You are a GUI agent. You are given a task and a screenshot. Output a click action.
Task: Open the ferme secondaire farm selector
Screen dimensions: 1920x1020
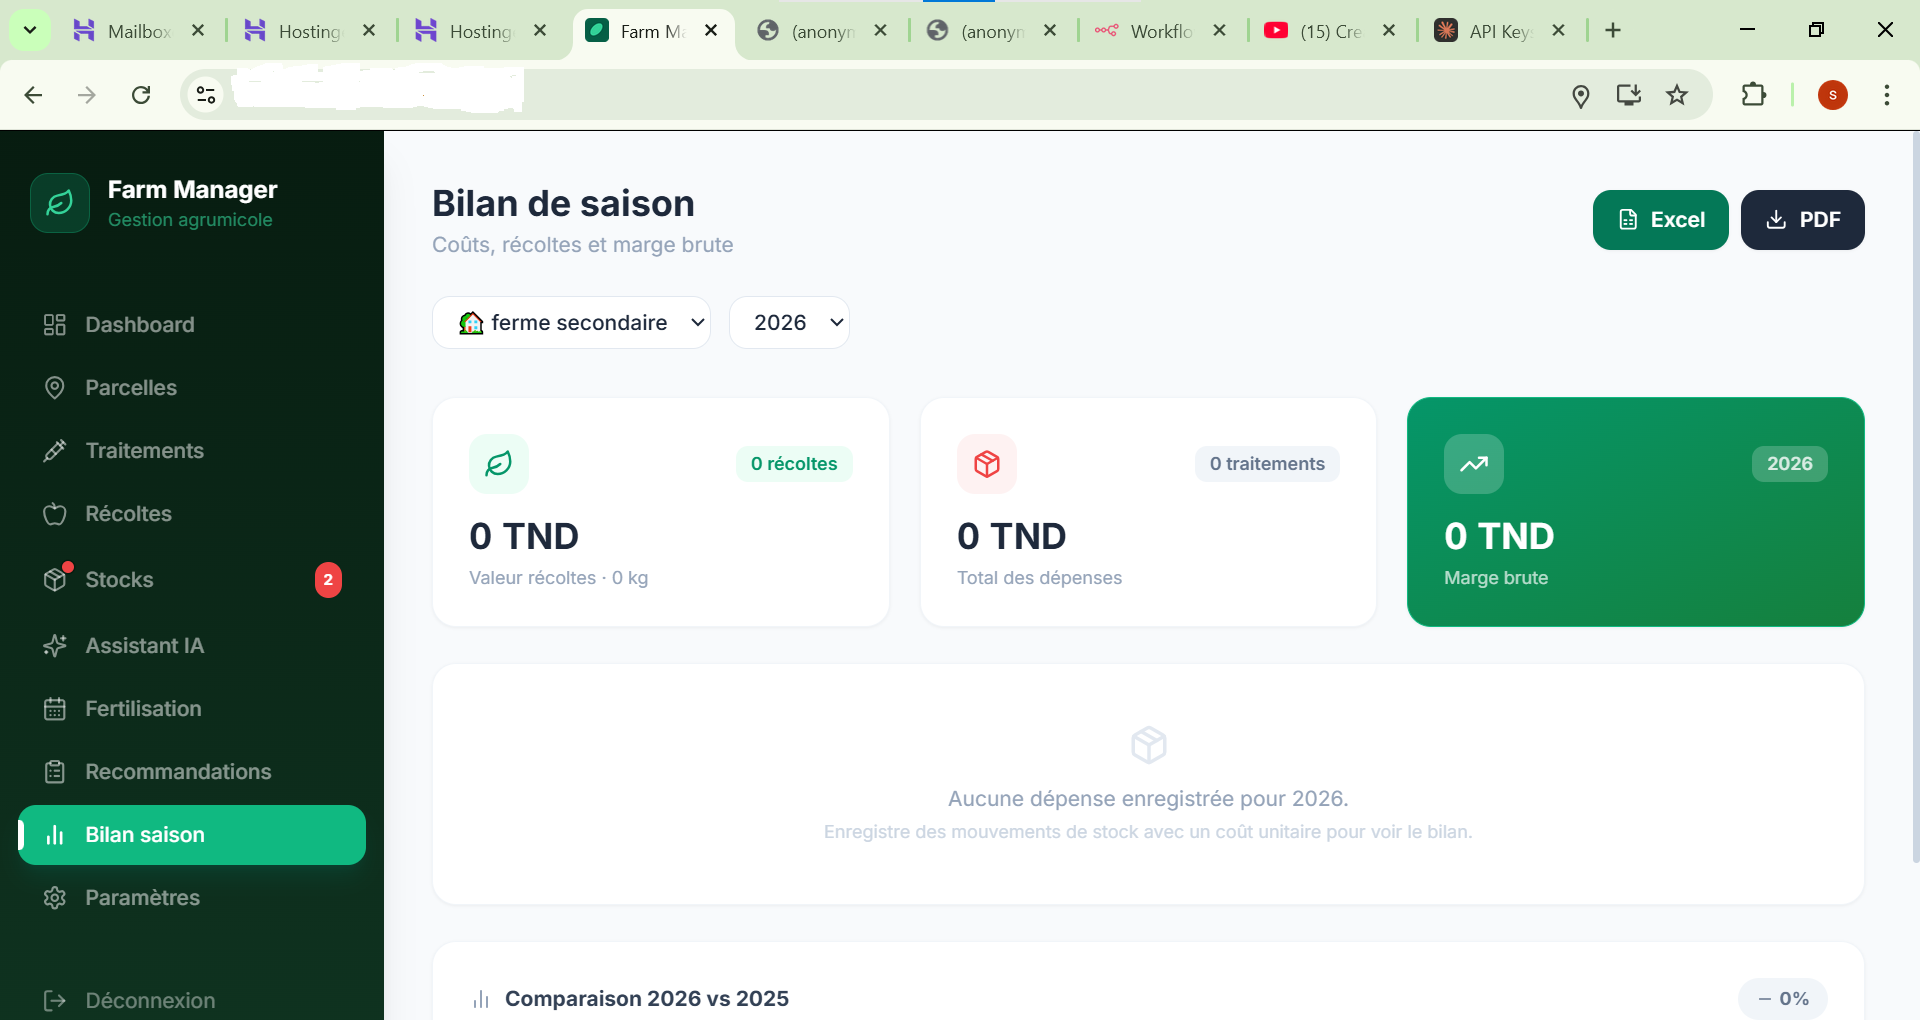pos(571,322)
